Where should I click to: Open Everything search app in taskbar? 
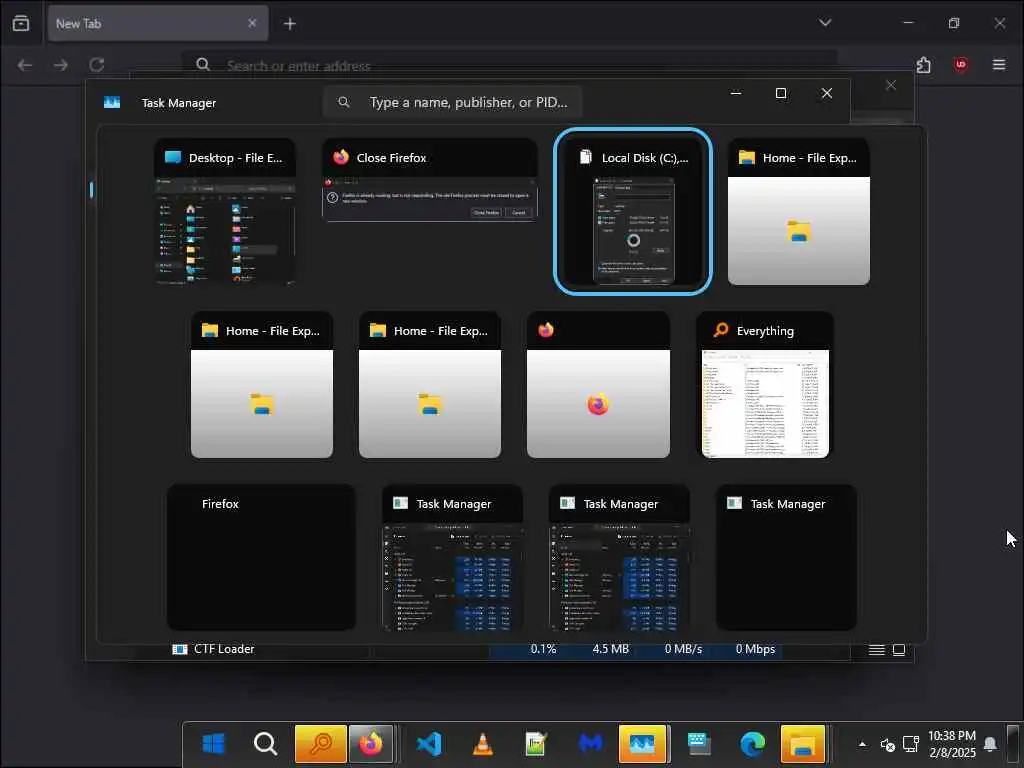(x=320, y=743)
